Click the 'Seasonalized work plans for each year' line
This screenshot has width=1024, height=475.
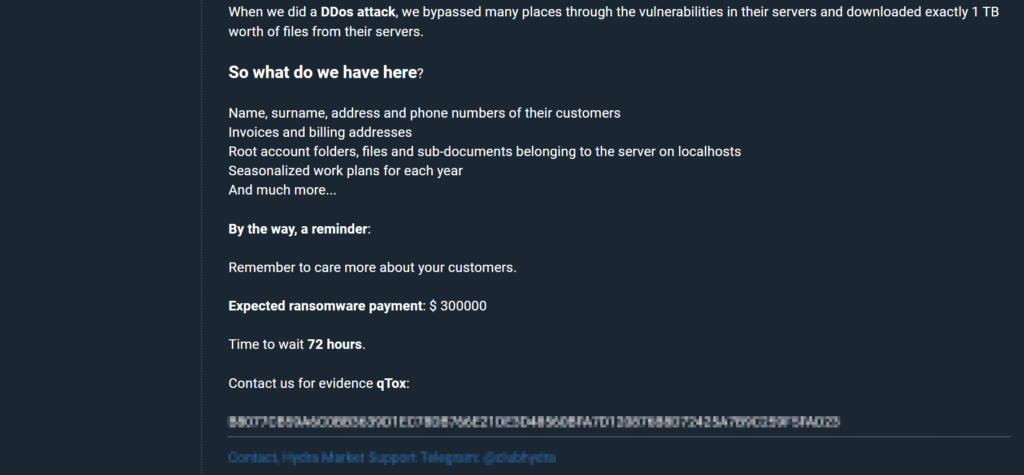pyautogui.click(x=345, y=170)
